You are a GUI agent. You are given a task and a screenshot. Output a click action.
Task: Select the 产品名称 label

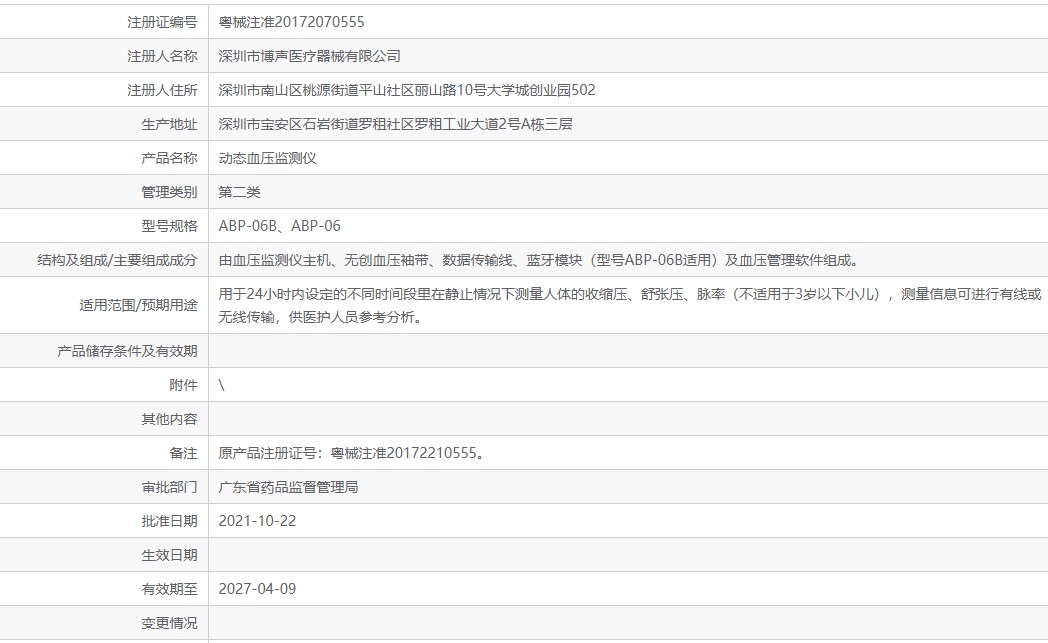(x=169, y=158)
